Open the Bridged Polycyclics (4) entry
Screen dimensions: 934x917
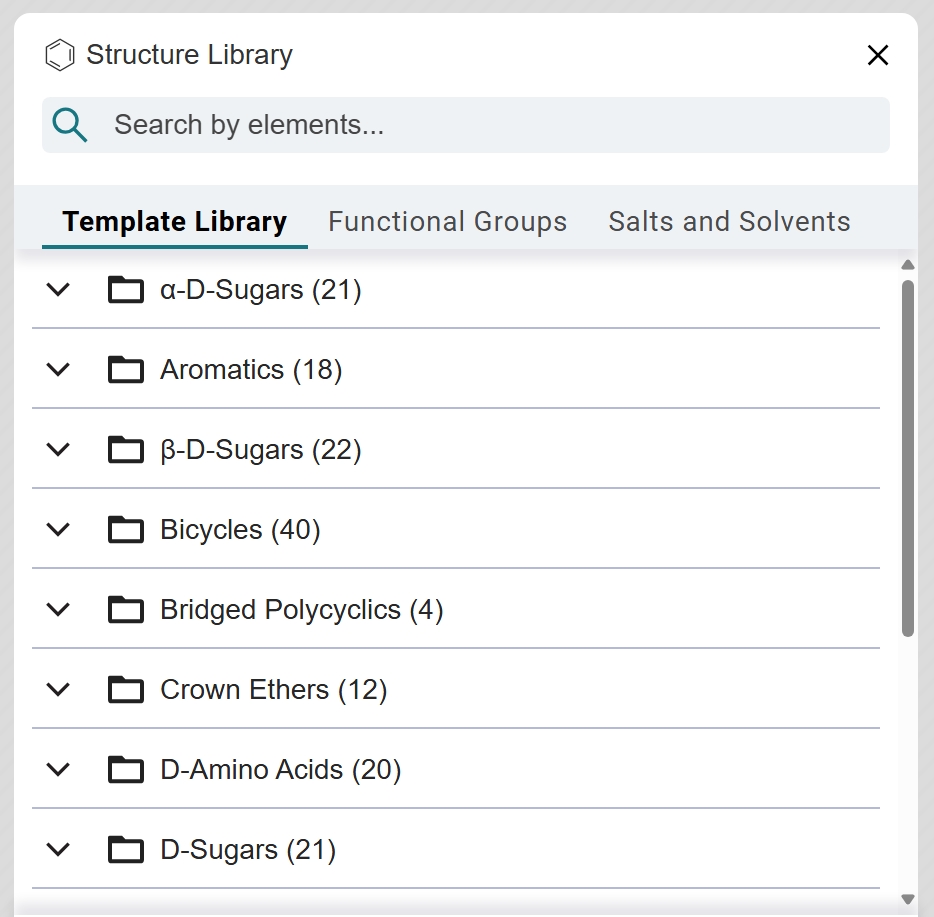coord(301,610)
